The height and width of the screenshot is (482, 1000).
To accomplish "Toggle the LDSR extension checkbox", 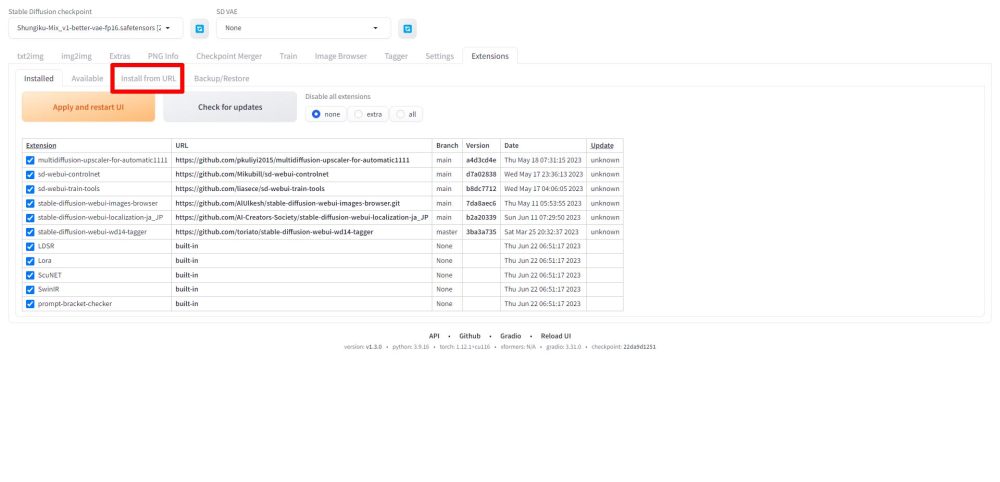I will (x=30, y=245).
